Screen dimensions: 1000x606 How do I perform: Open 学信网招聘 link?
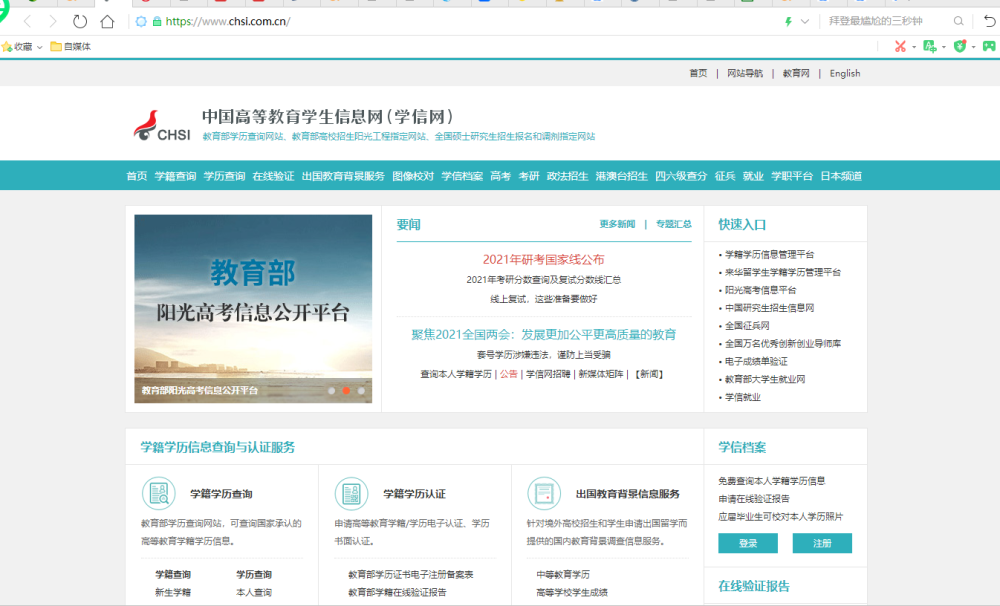click(548, 374)
